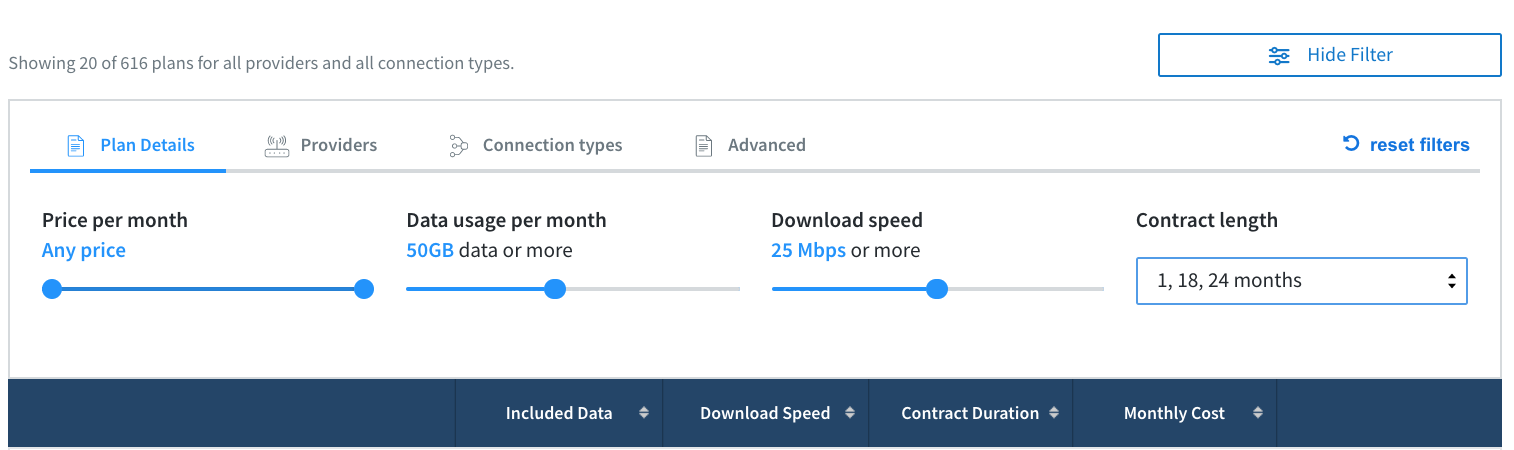Click the Plan Details document icon
The width and height of the screenshot is (1514, 450).
click(76, 146)
